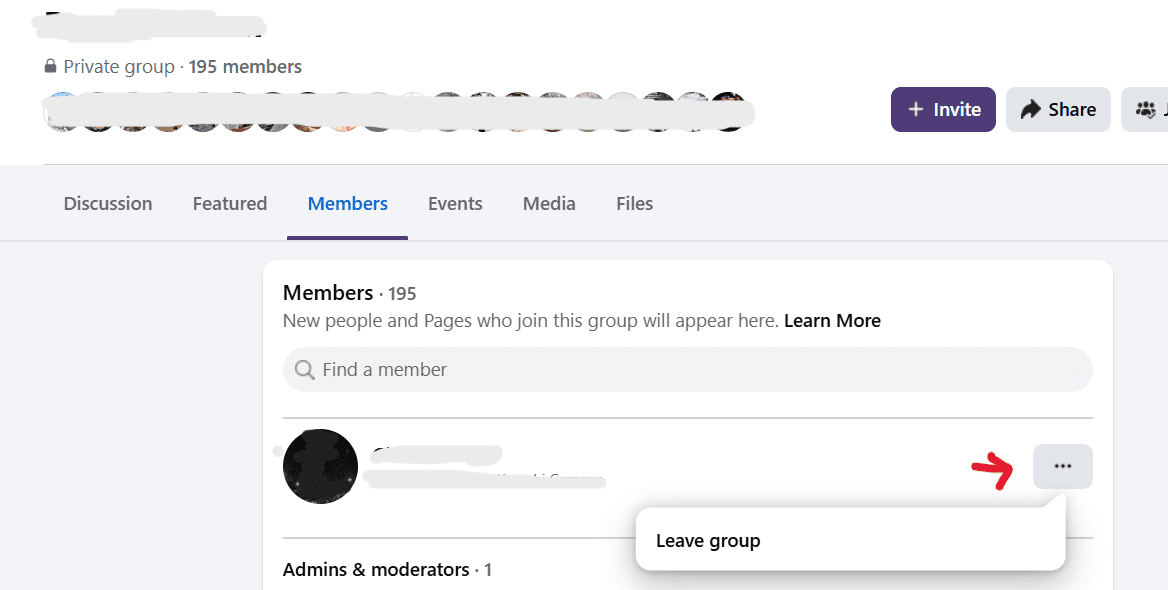Open the three-dot options menu for the member
Screen dimensions: 1168x590
tap(1062, 466)
